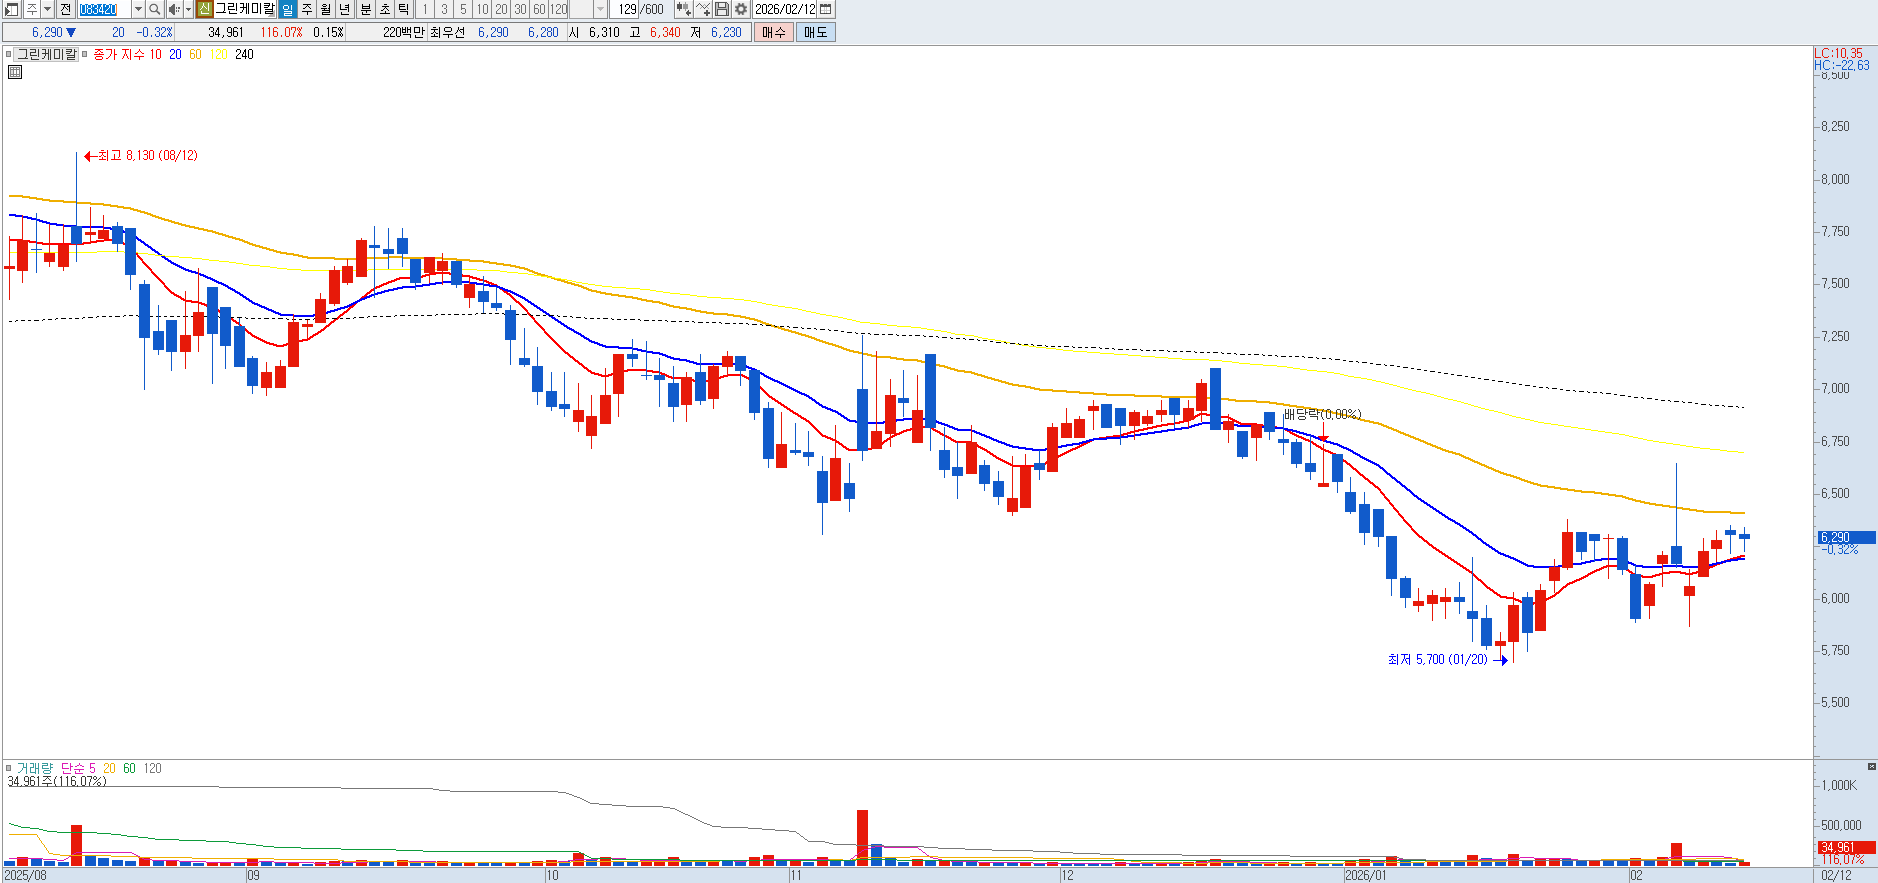Click the stock search magnifier icon
The height and width of the screenshot is (883, 1878).
pos(155,9)
